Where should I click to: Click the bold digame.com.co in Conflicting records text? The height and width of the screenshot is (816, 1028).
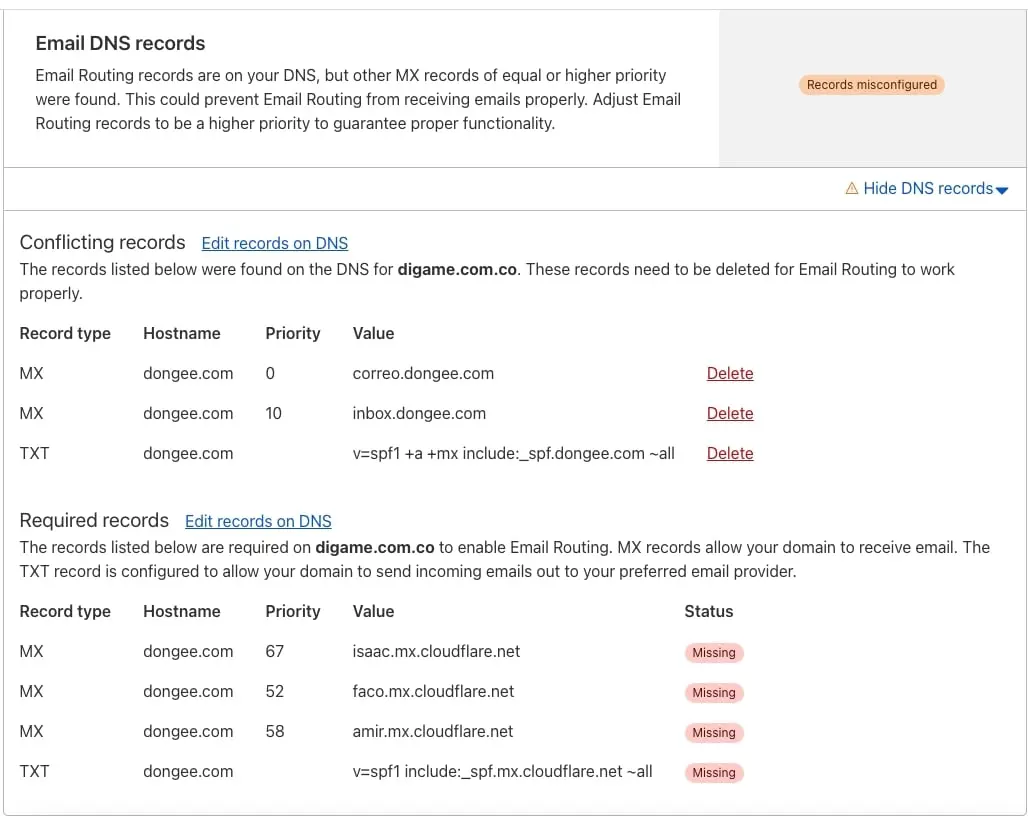coord(457,269)
